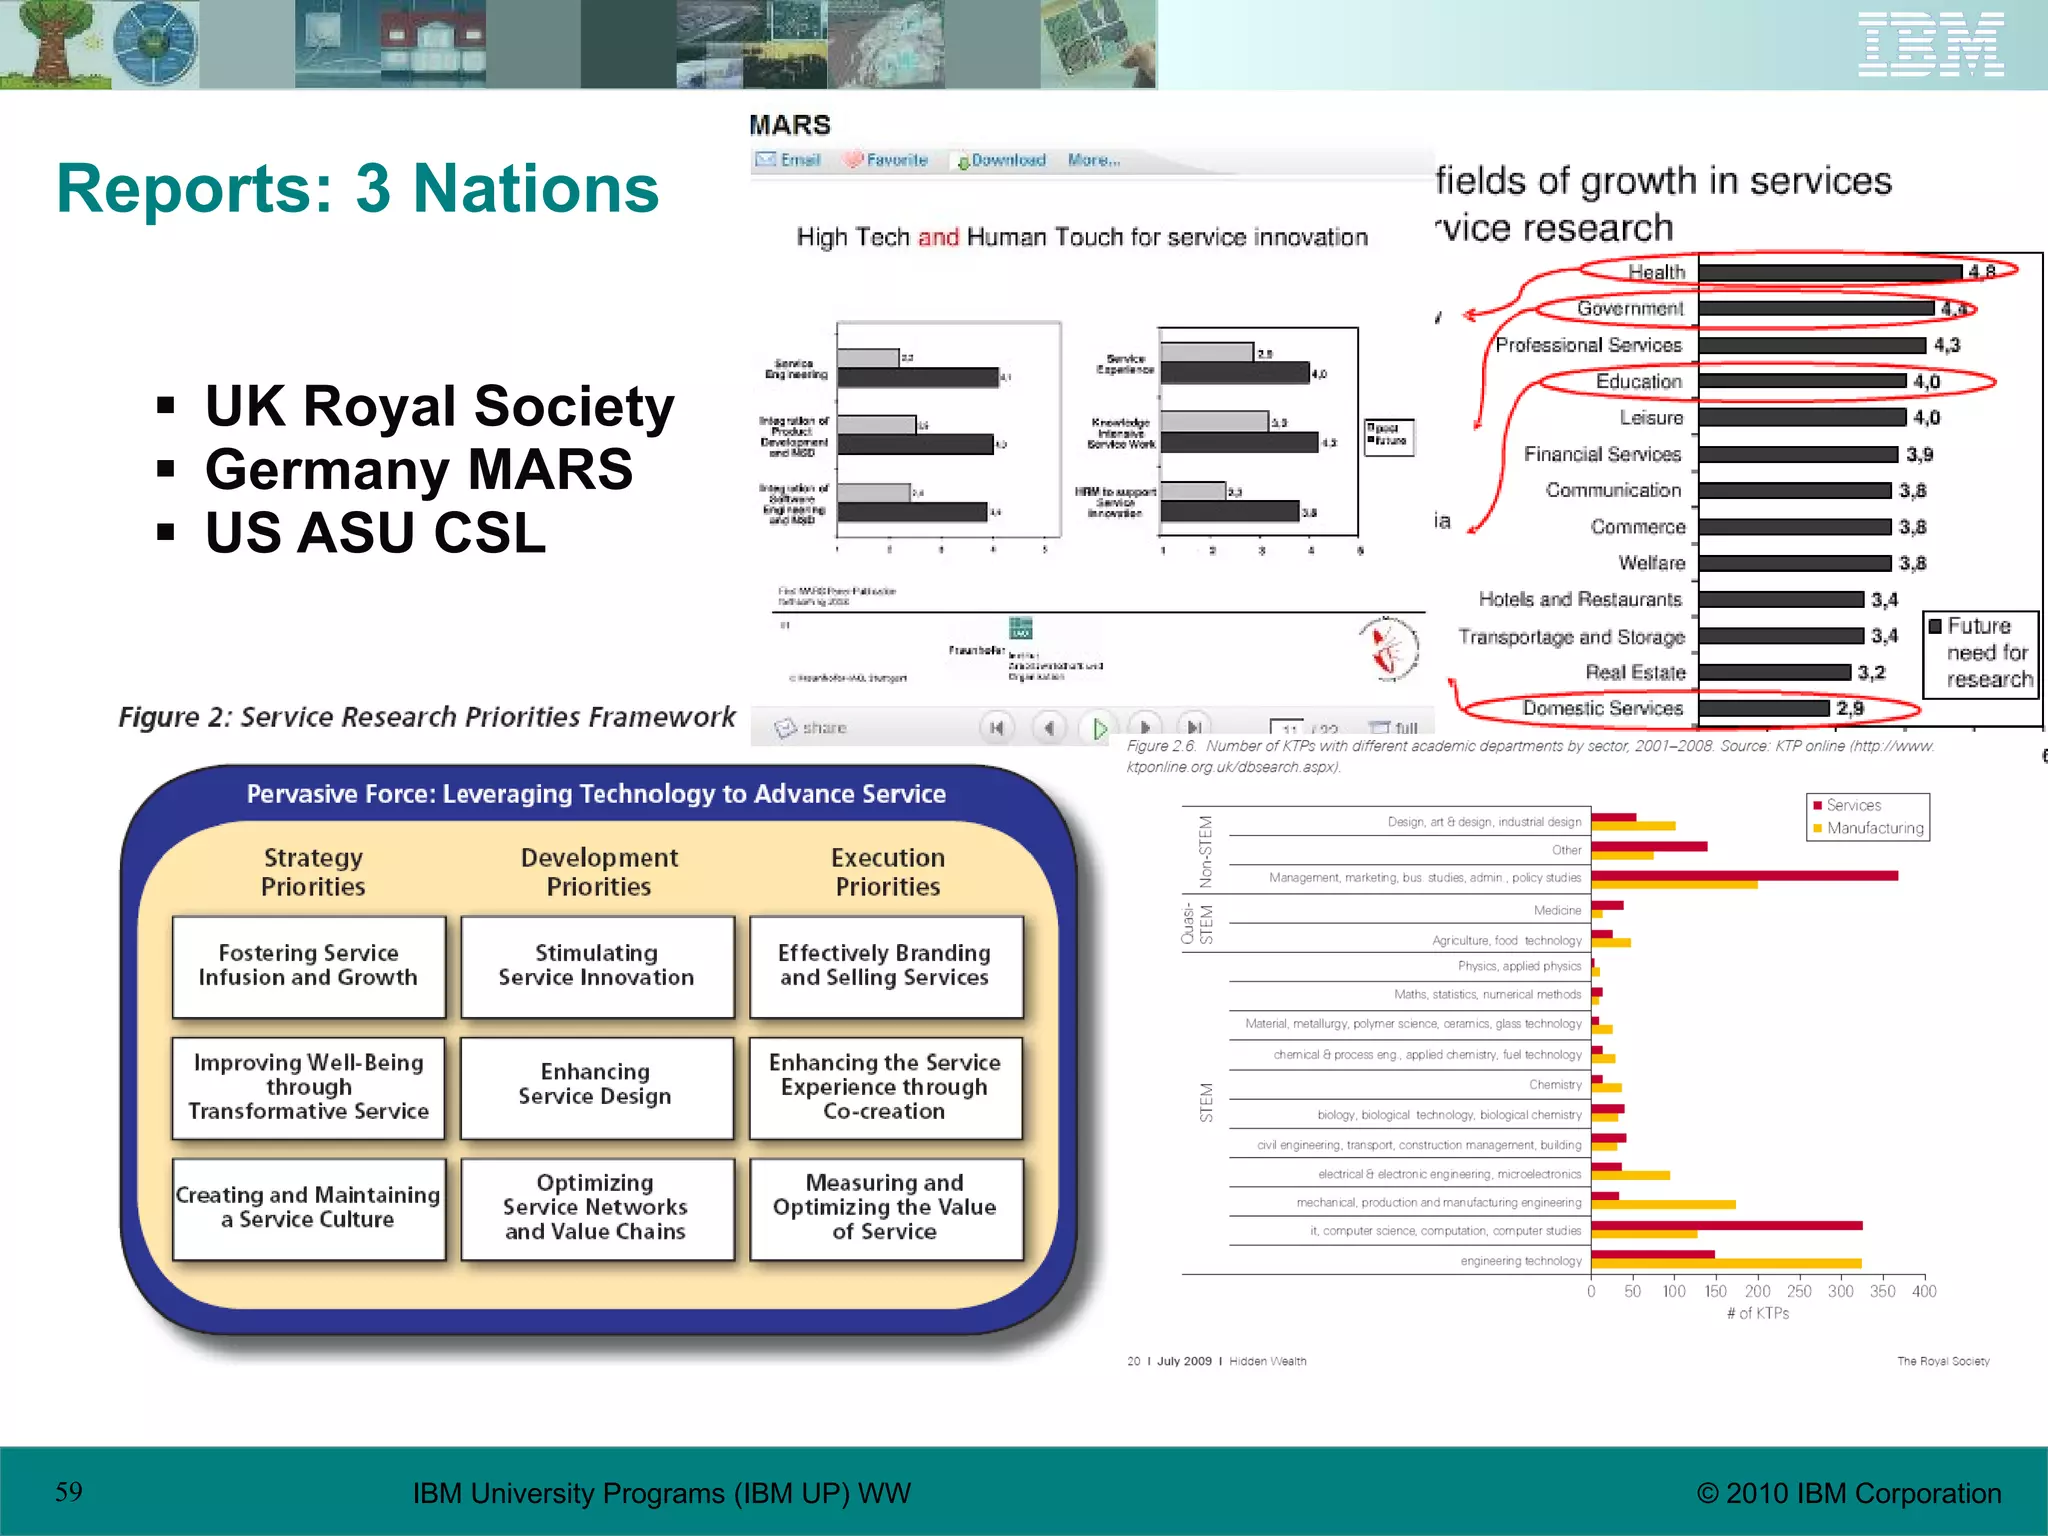The height and width of the screenshot is (1536, 2048).
Task: Click the Real Estate label
Action: (1635, 672)
